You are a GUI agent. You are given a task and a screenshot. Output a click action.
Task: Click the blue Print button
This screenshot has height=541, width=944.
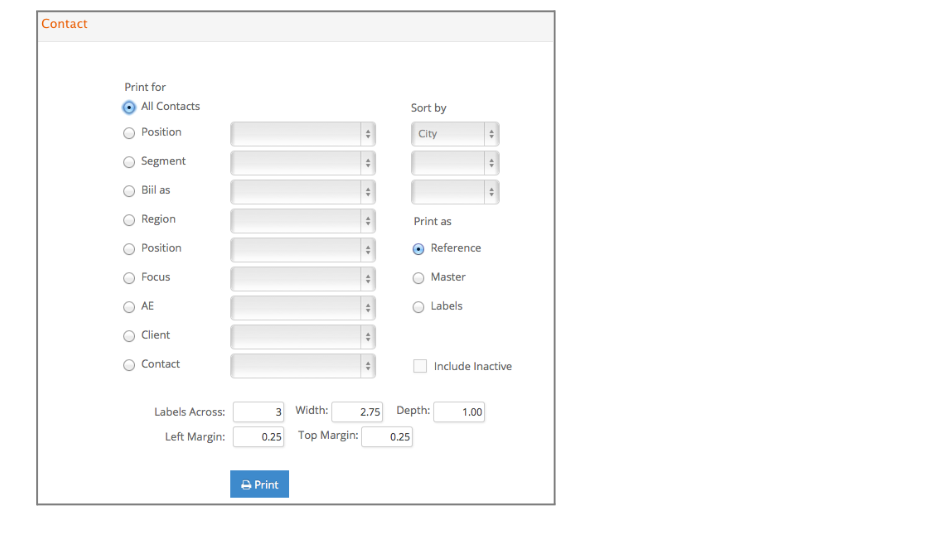[259, 484]
